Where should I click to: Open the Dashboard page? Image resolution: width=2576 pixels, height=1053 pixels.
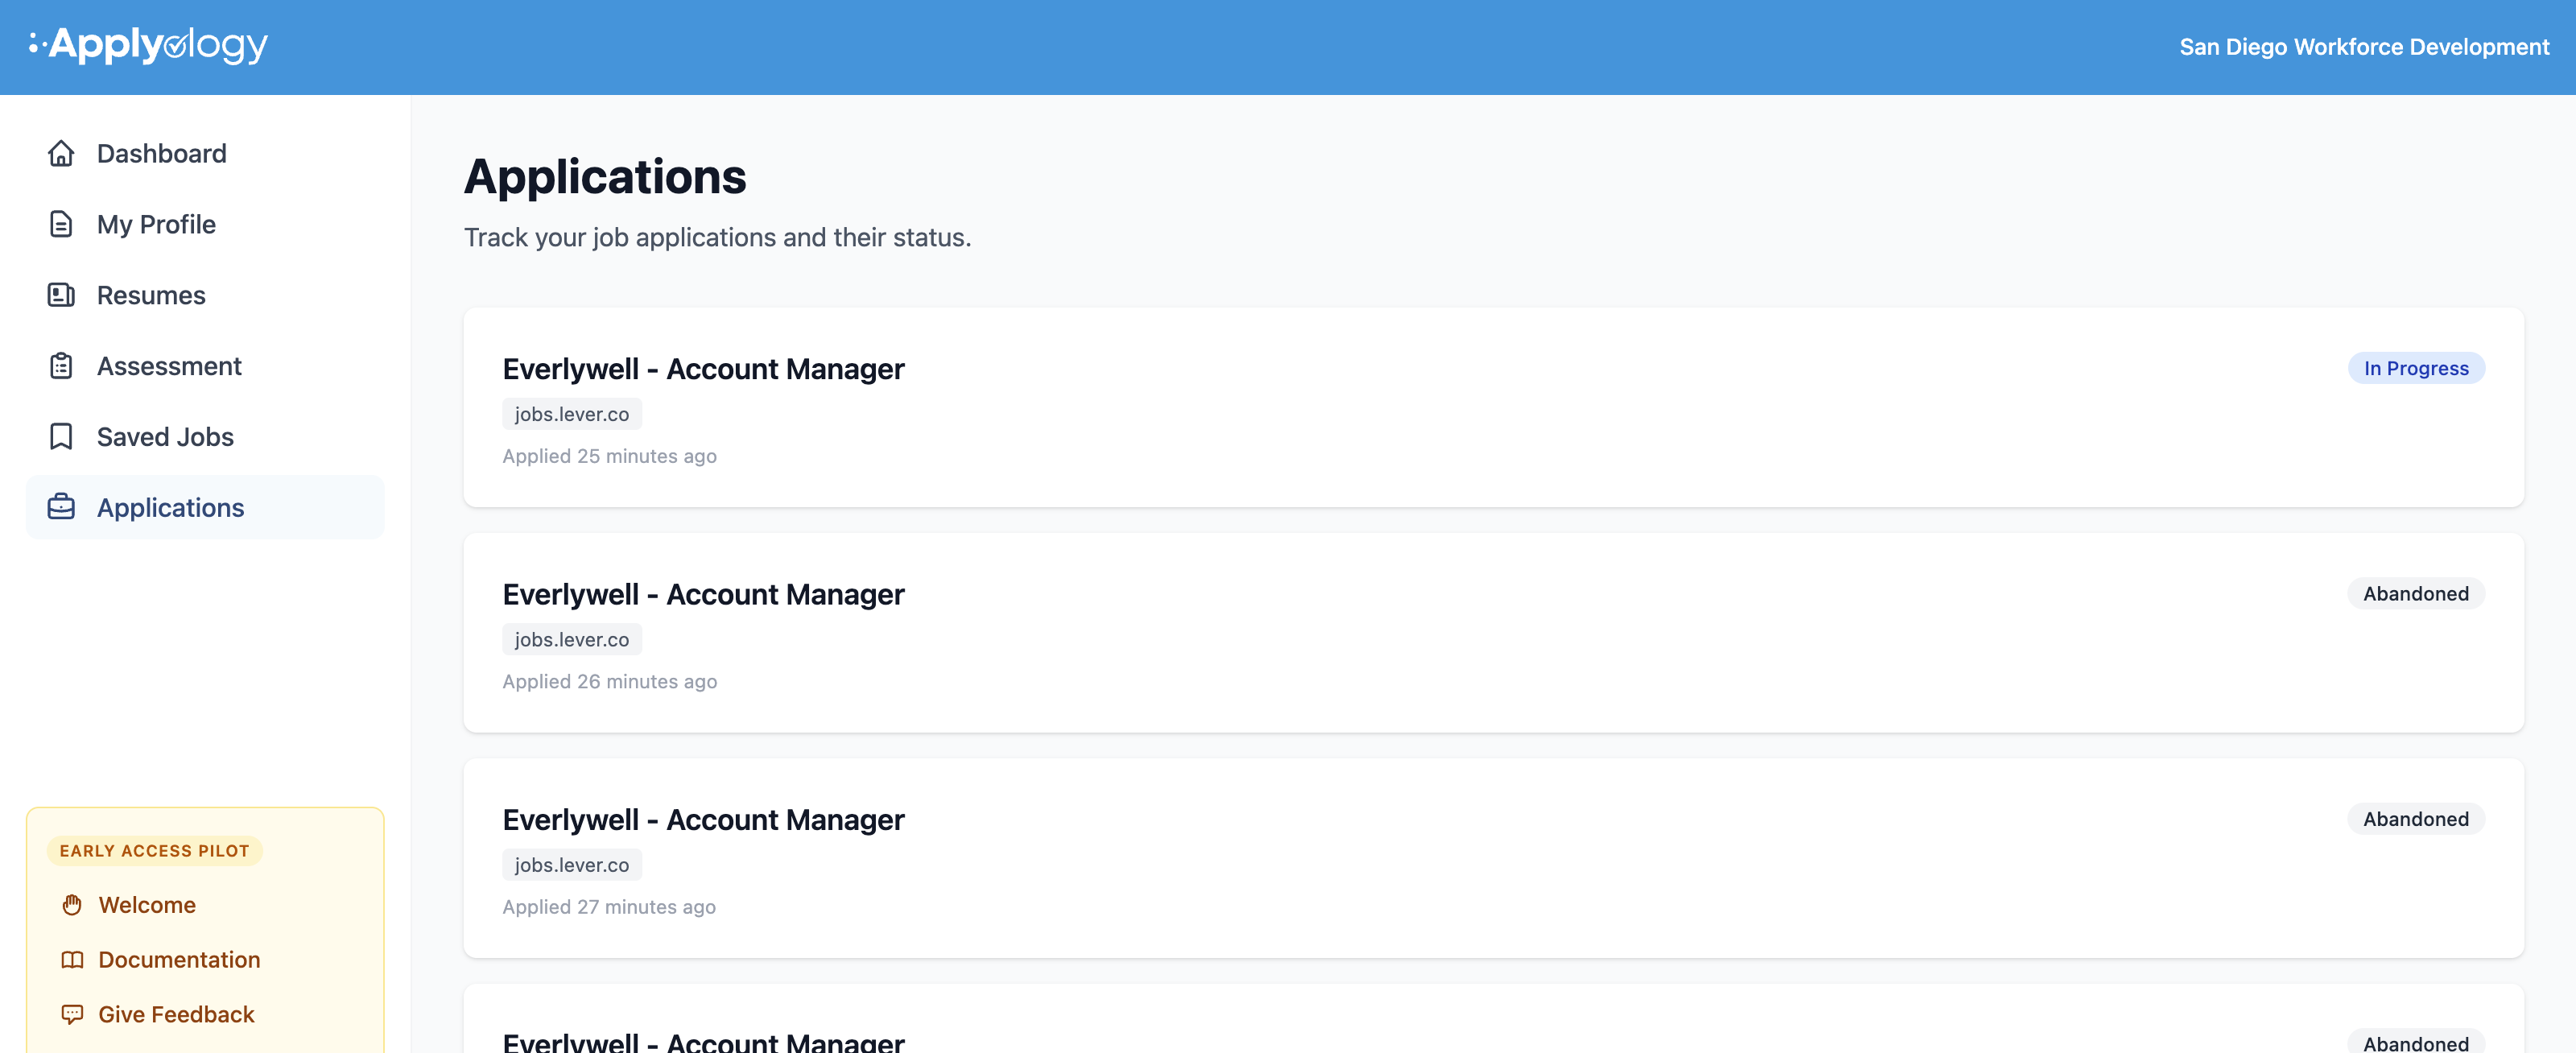(205, 153)
